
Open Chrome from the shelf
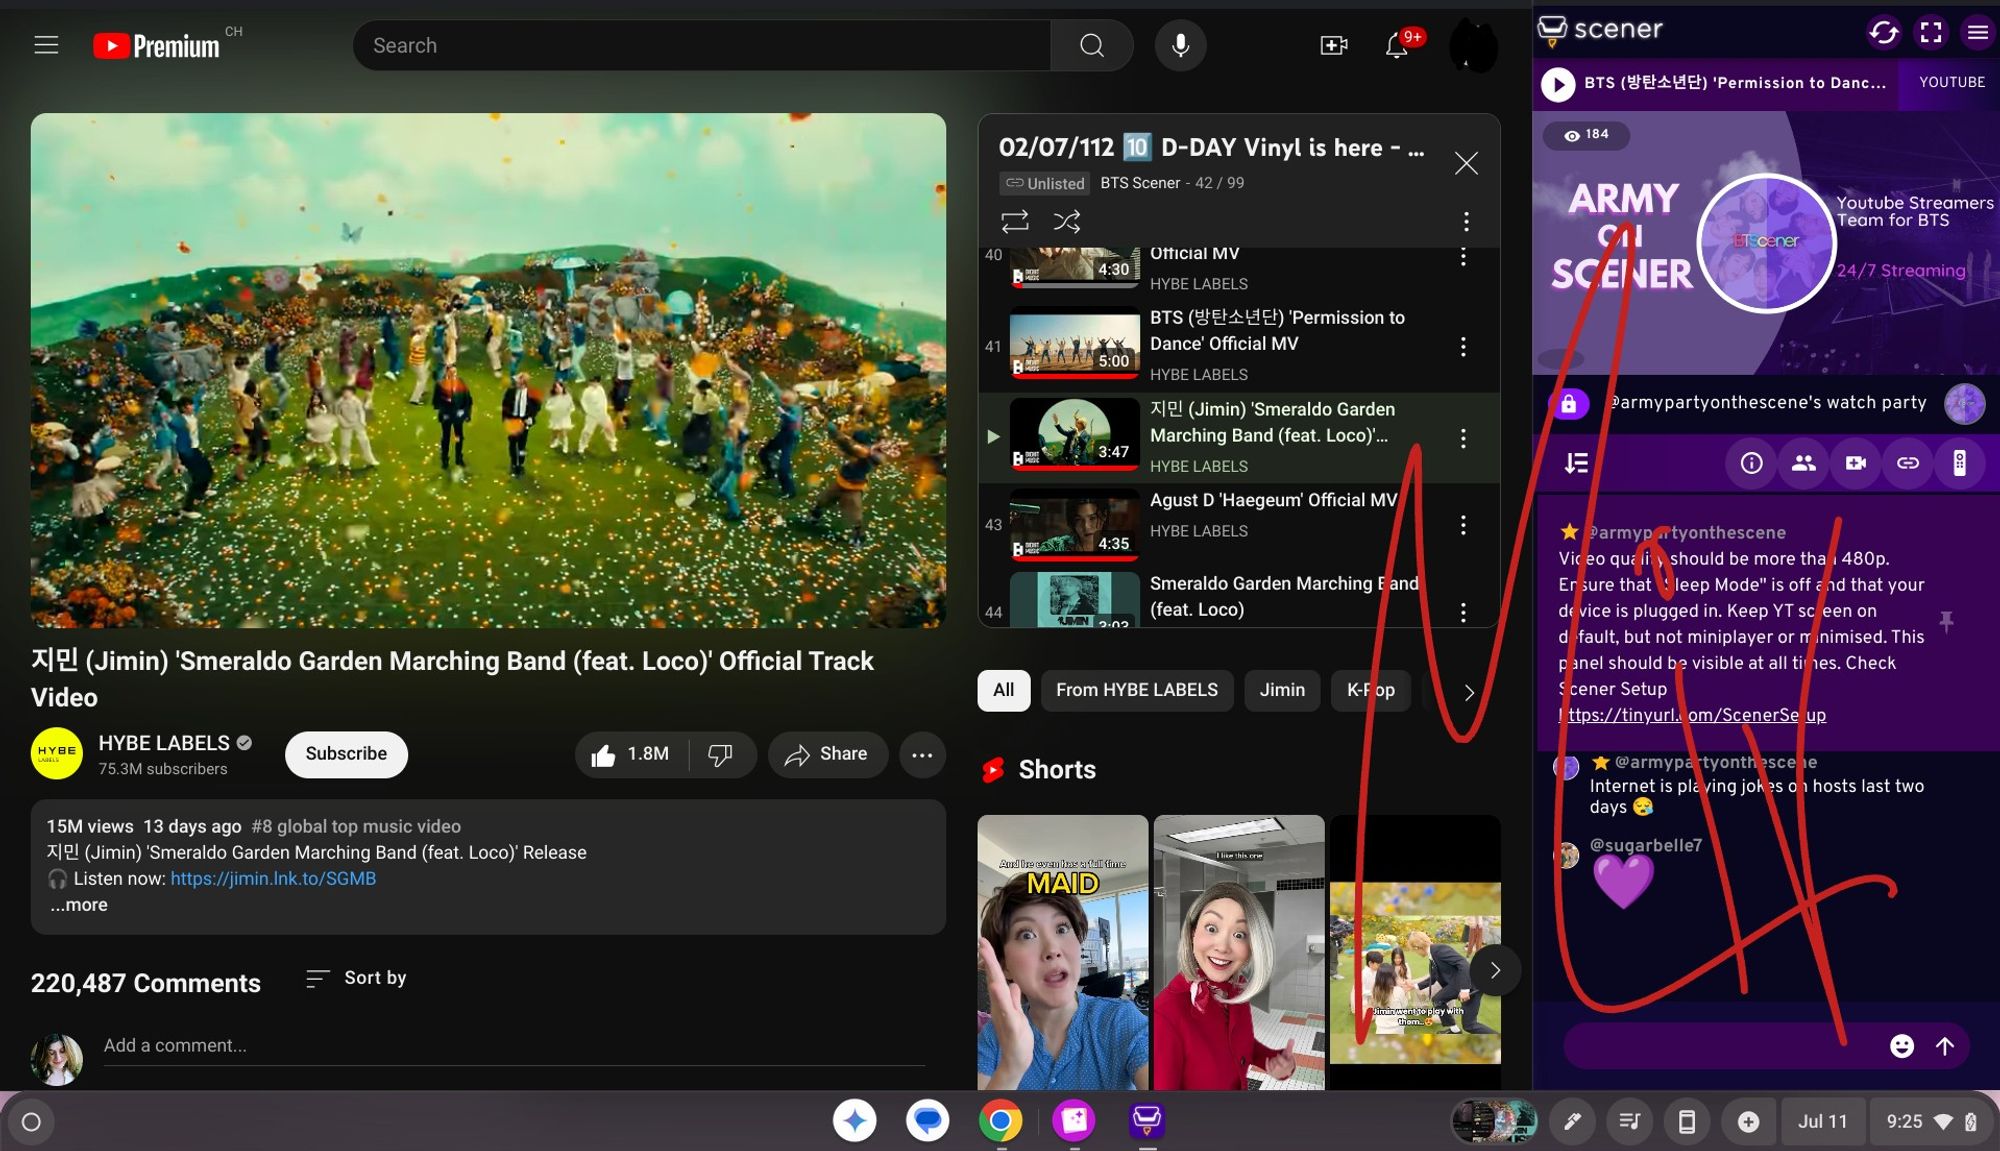(1001, 1121)
